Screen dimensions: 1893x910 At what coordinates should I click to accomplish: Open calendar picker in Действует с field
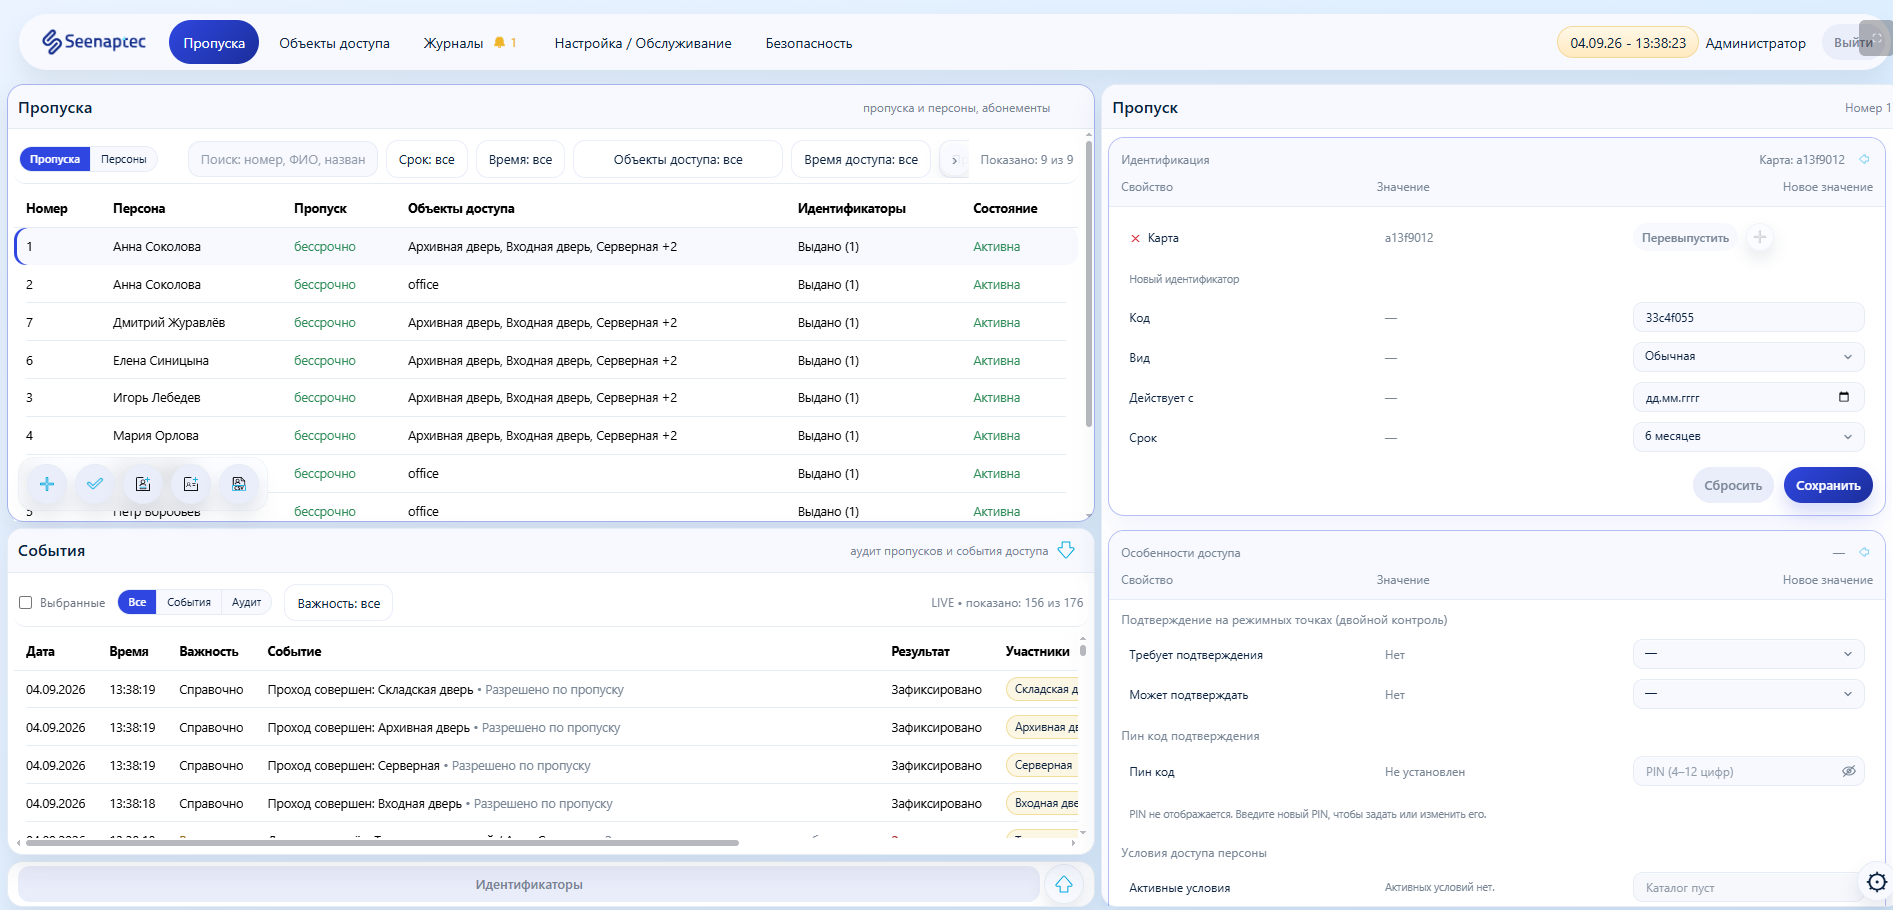pyautogui.click(x=1844, y=397)
